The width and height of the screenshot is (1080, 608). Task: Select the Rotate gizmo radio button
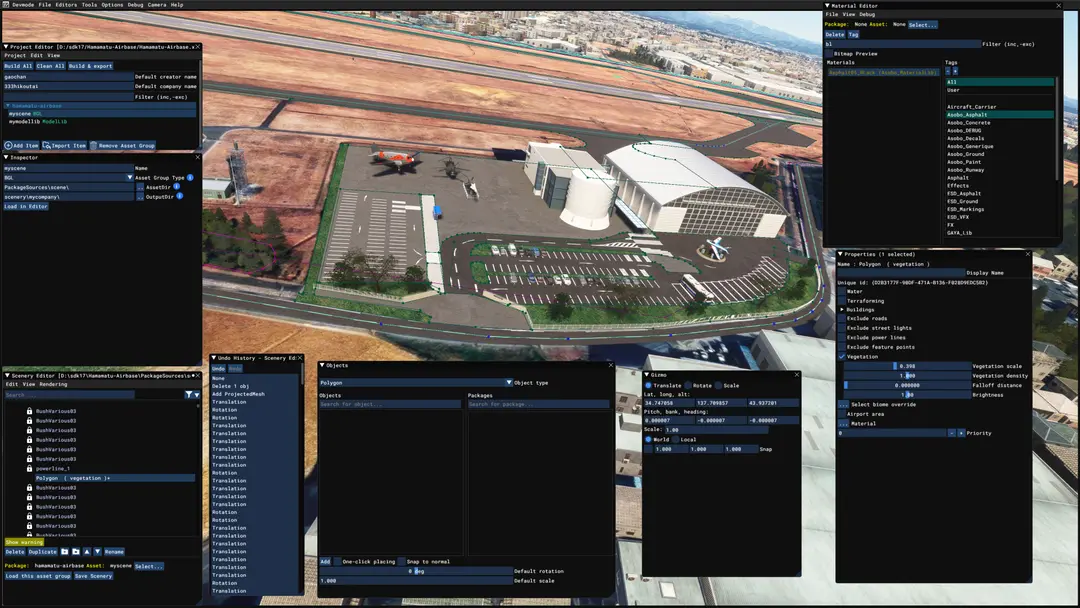click(687, 386)
